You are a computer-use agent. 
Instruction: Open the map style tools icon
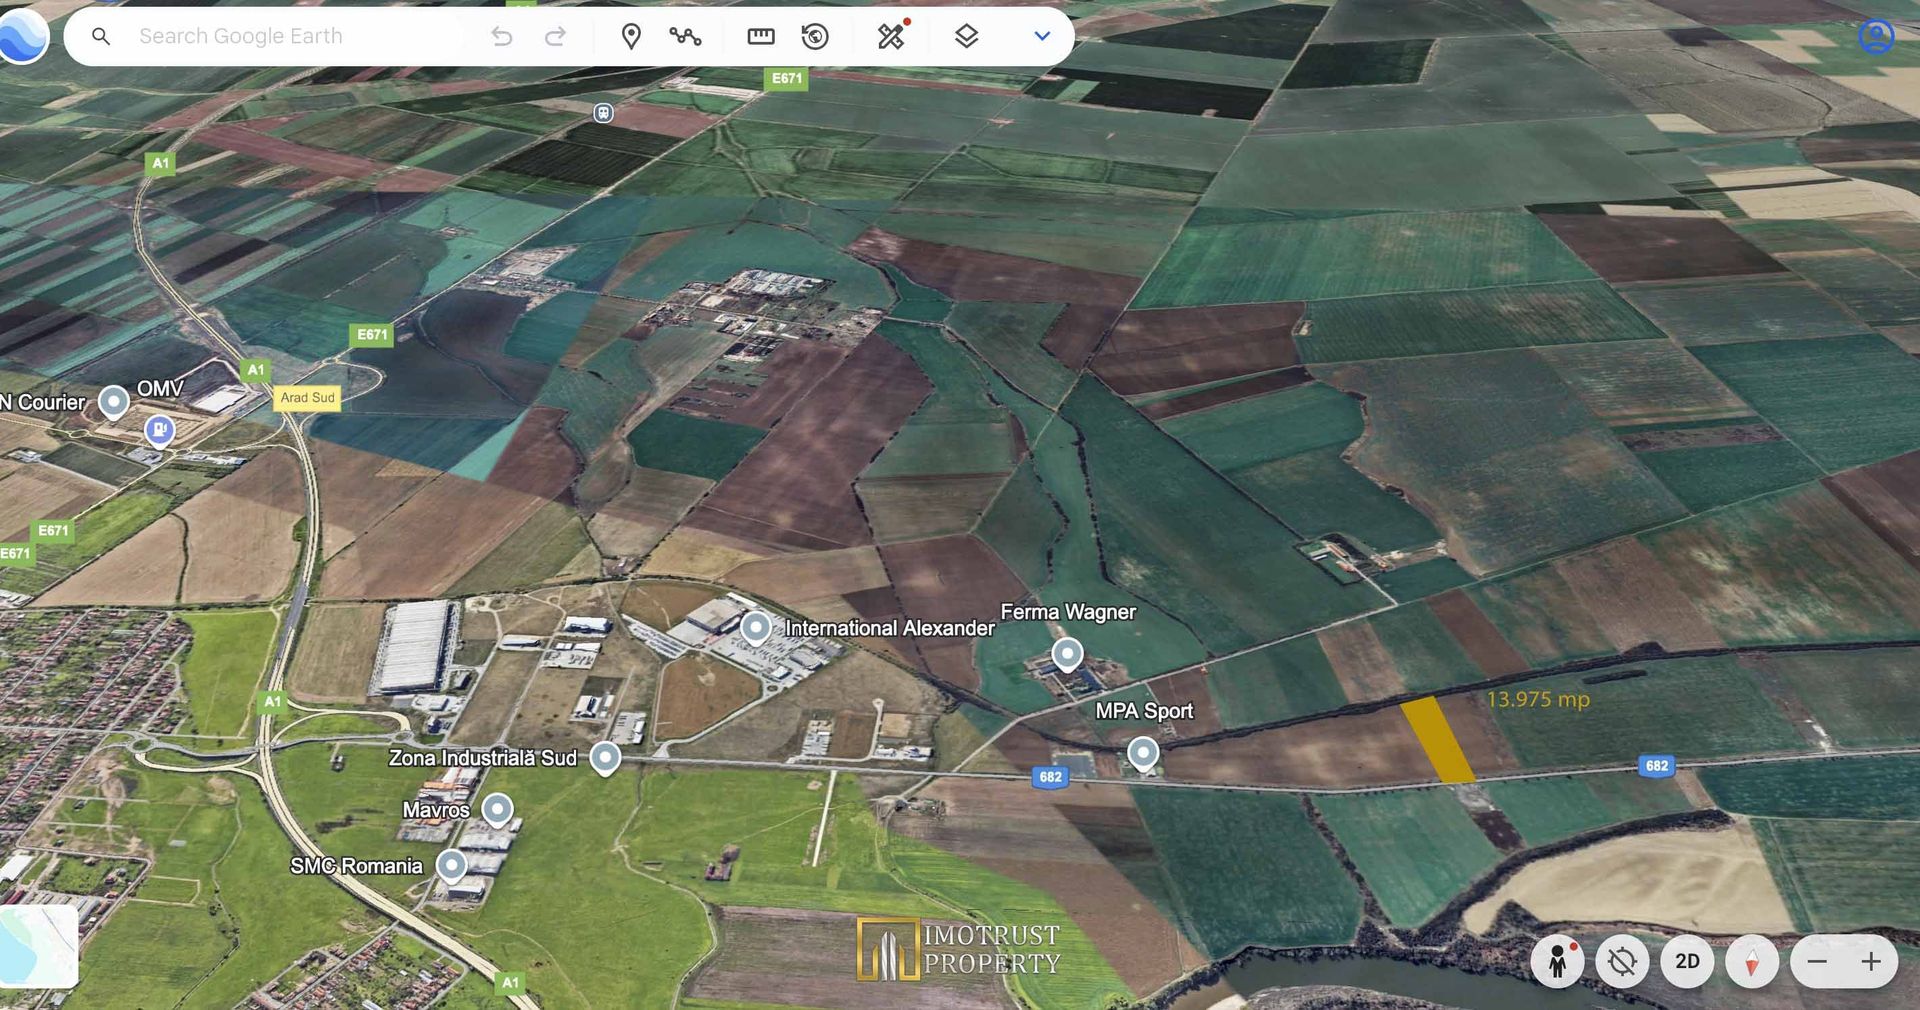pos(891,37)
